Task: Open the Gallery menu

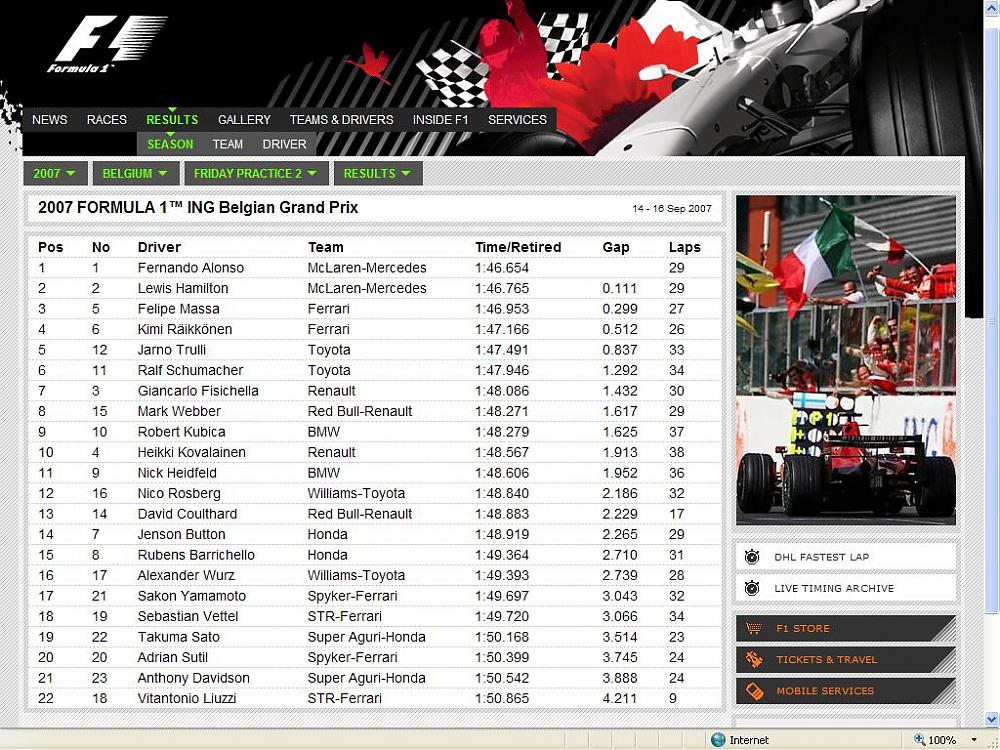Action: click(244, 120)
